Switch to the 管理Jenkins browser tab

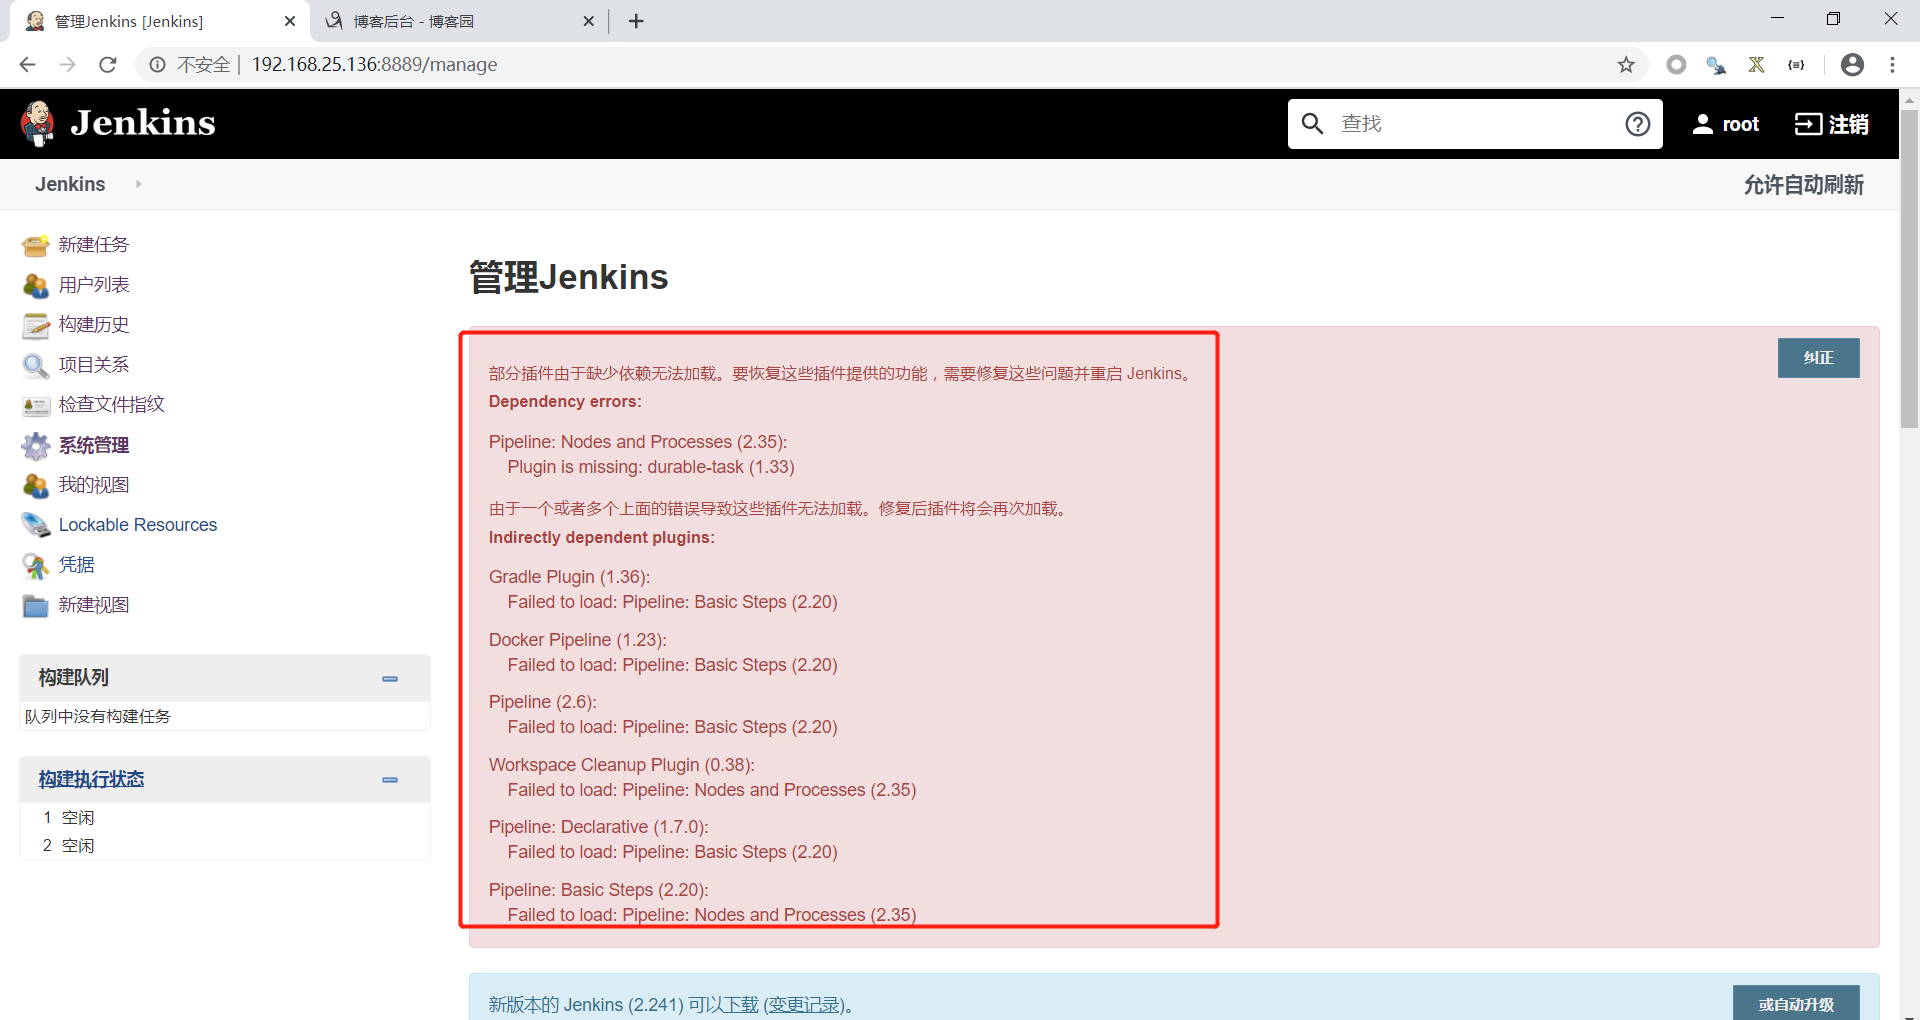coord(160,21)
